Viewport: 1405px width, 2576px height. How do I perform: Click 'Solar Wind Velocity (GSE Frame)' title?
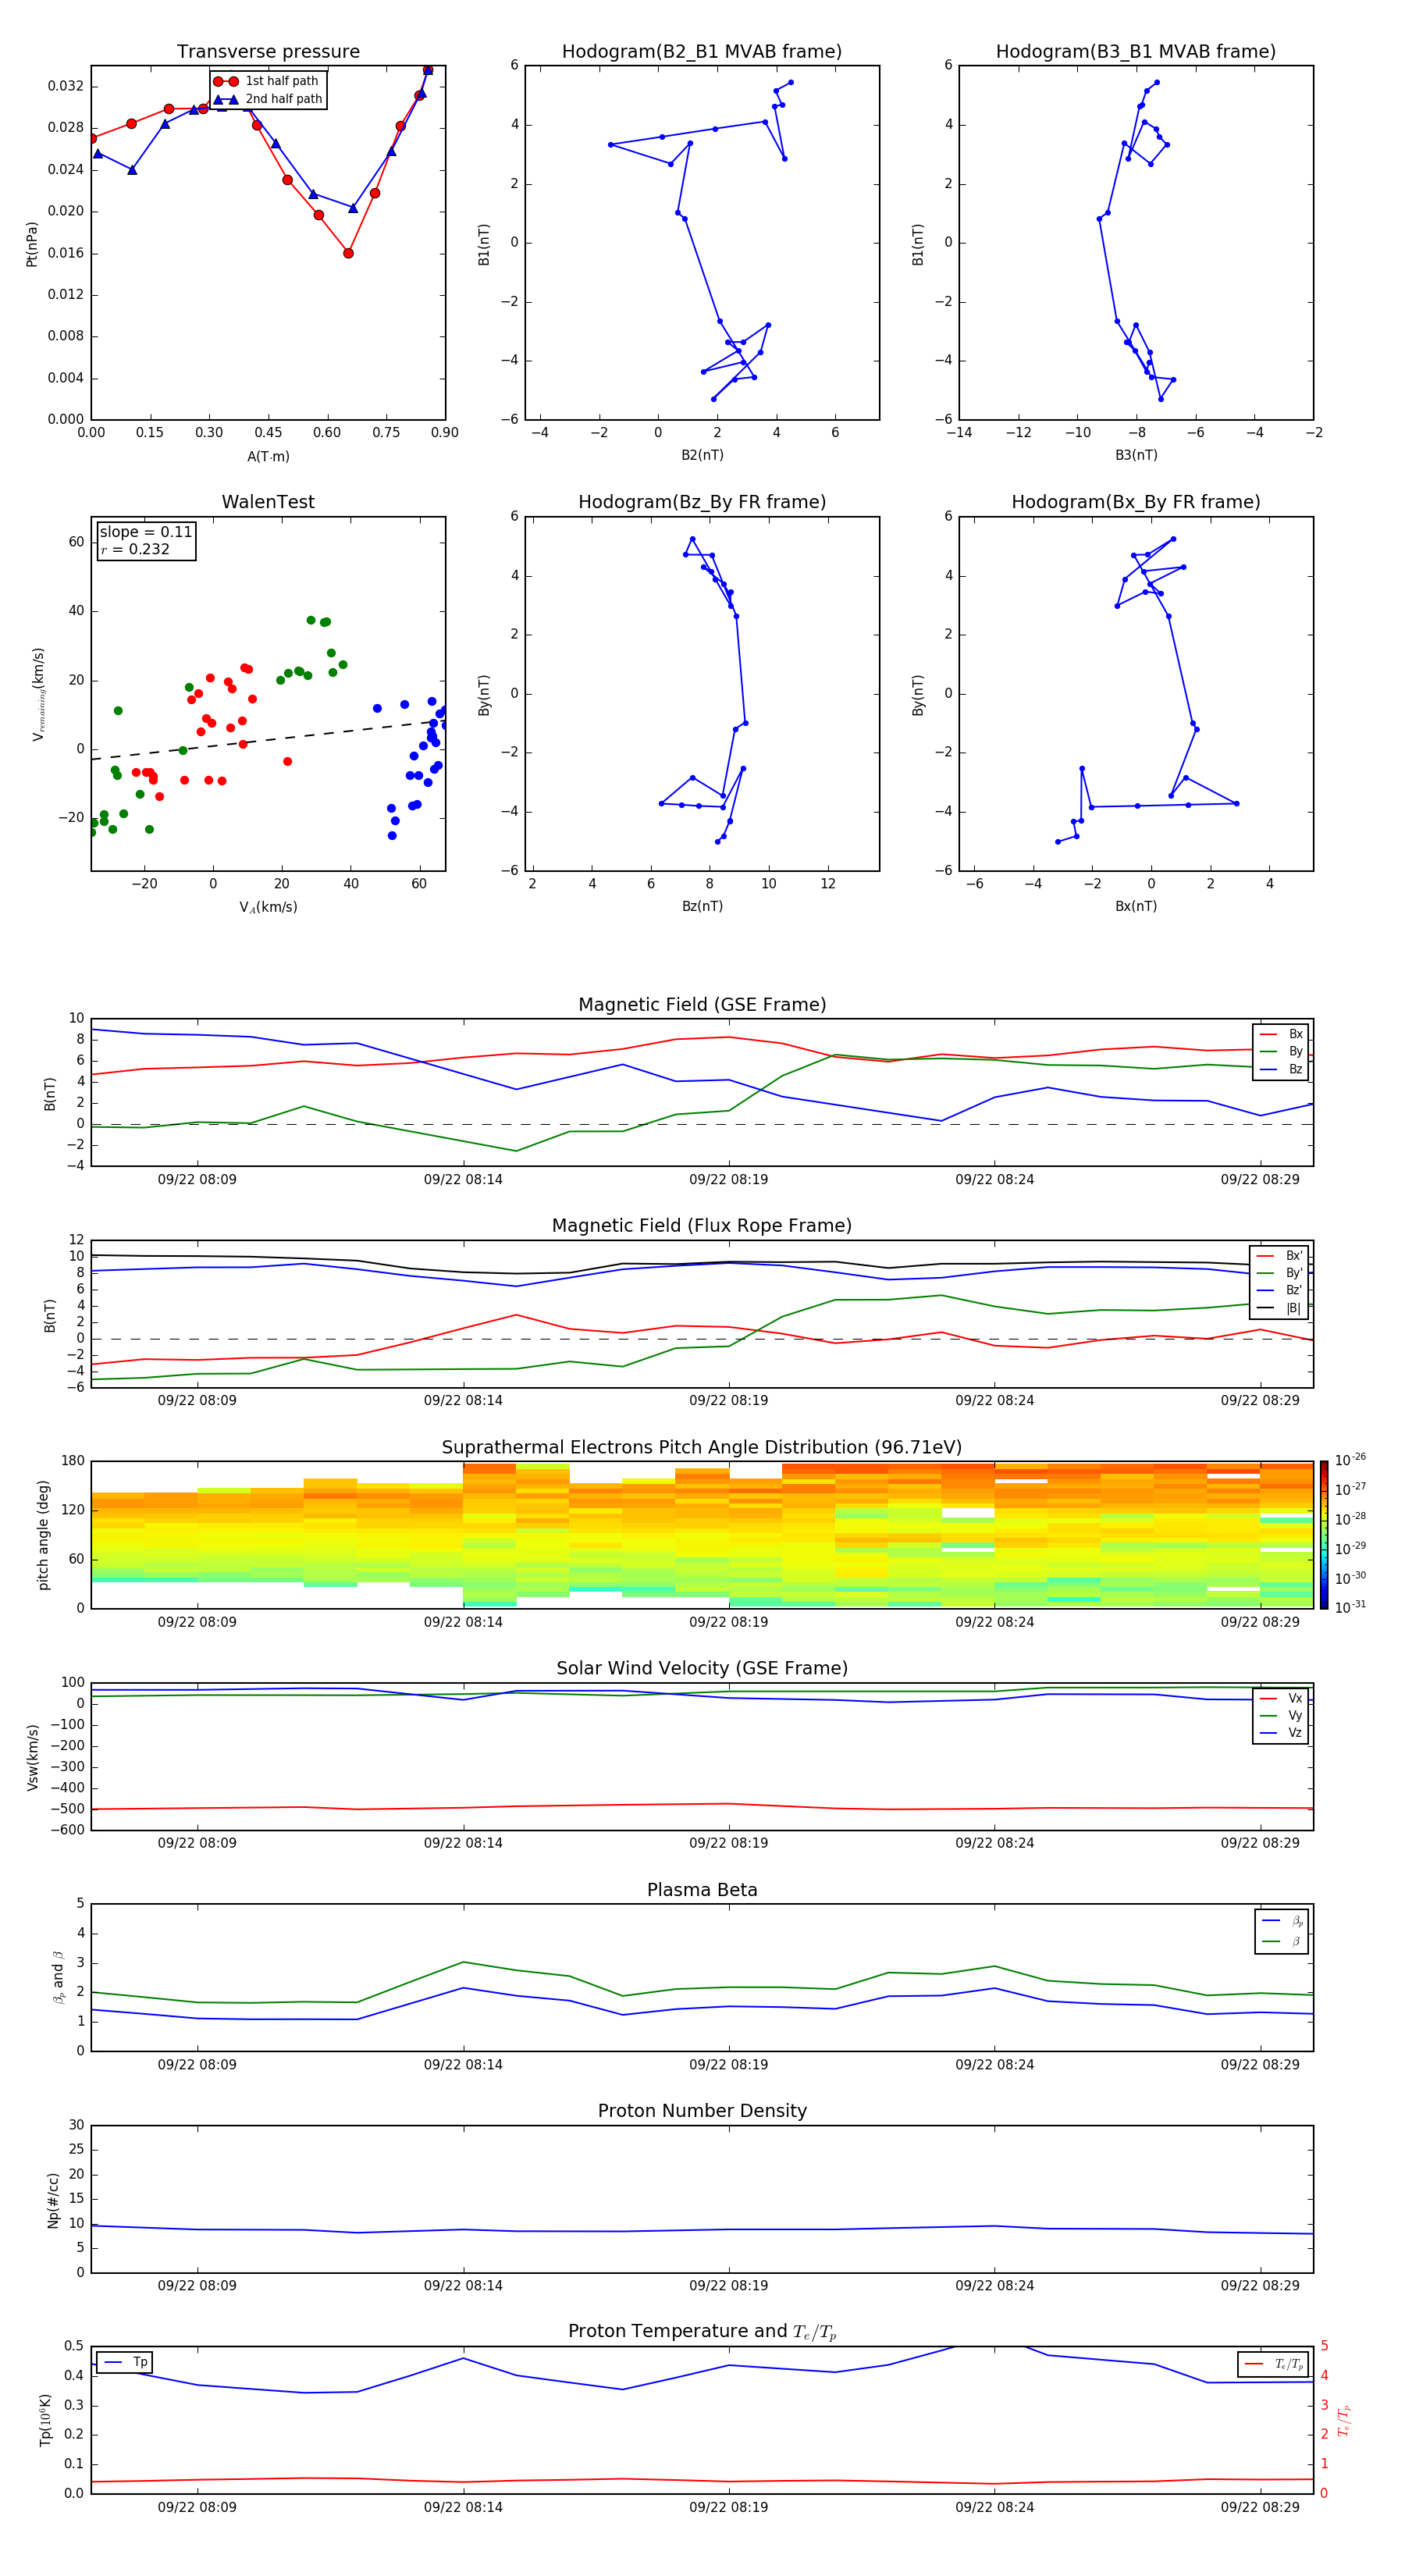click(702, 1669)
